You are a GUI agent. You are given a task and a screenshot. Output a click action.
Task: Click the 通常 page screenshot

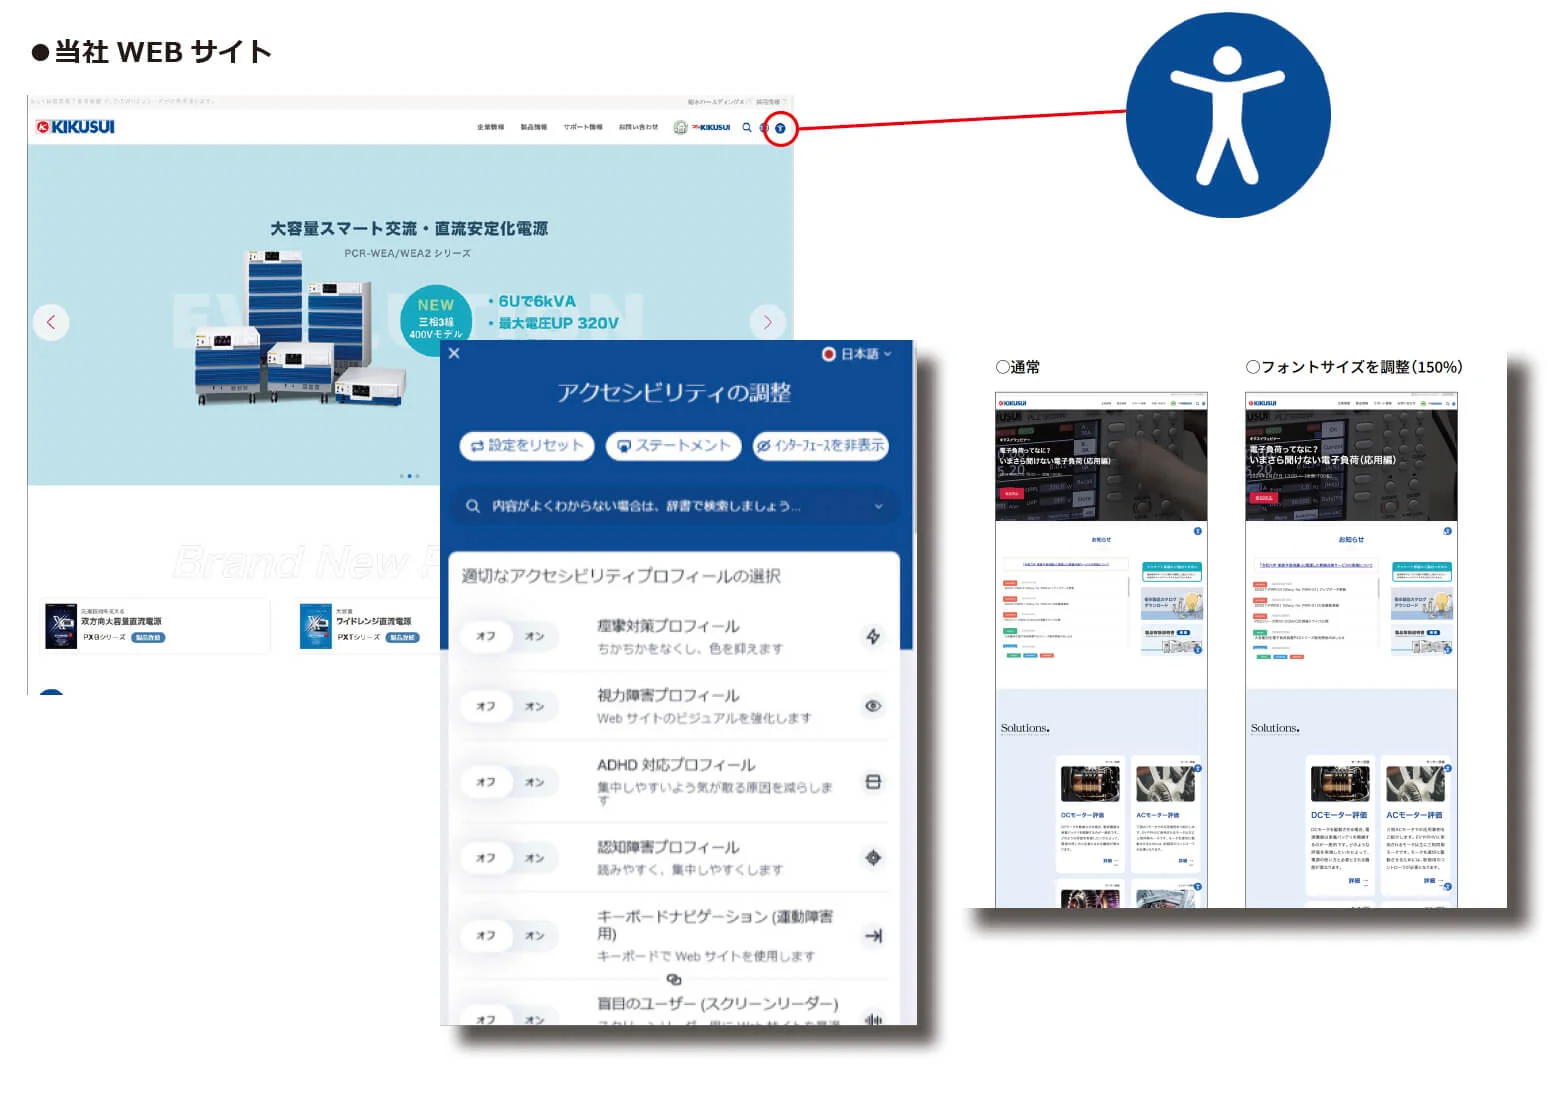(x=1101, y=650)
